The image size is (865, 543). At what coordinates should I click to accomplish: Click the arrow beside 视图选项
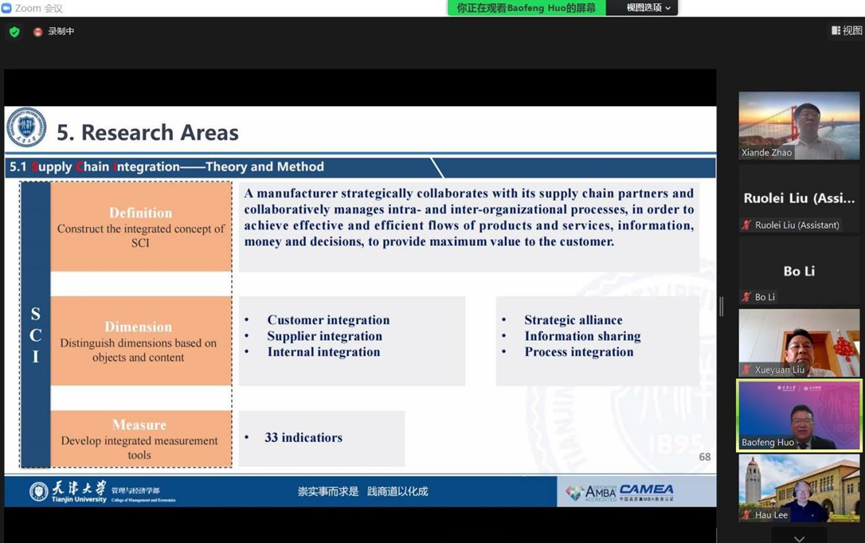(x=668, y=8)
